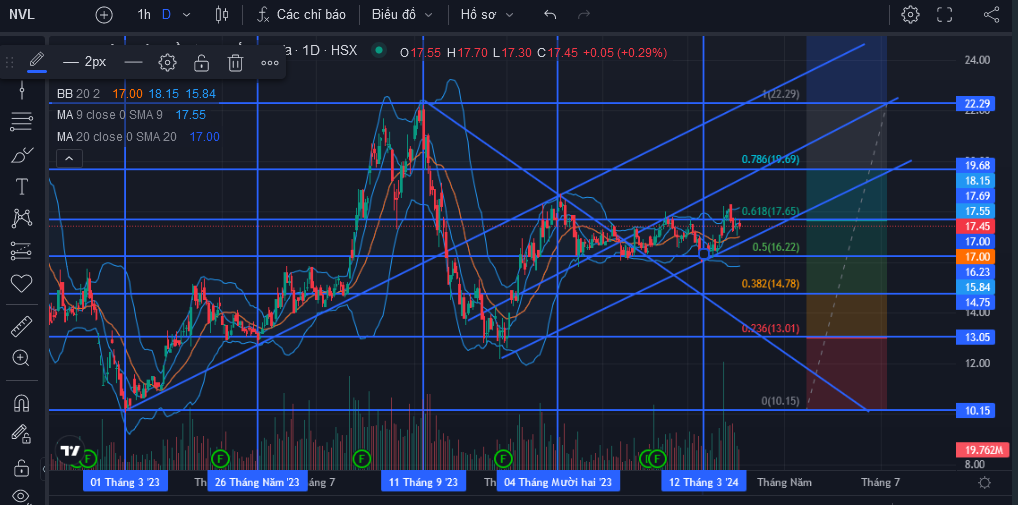The width and height of the screenshot is (1018, 505).
Task: Enter fullscreen mode
Action: pos(945,15)
